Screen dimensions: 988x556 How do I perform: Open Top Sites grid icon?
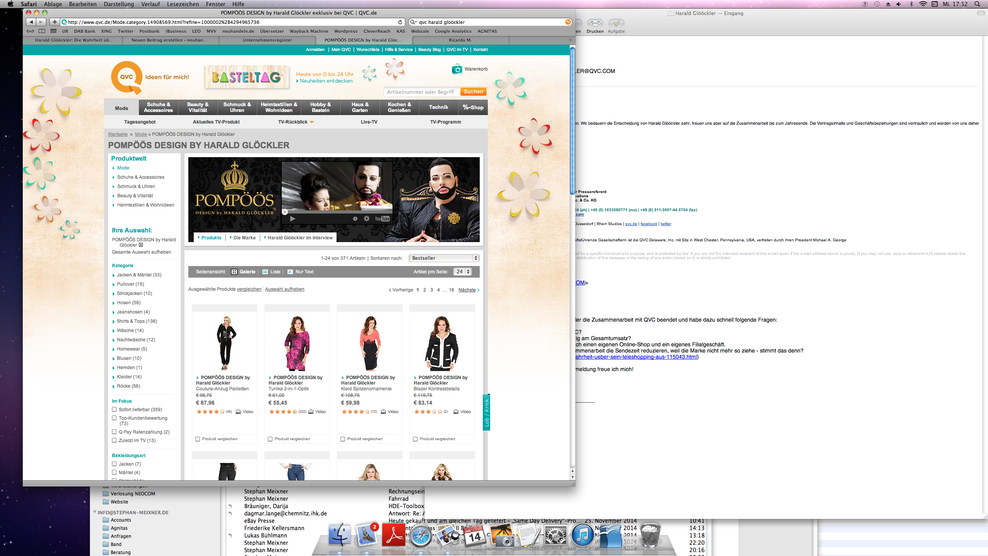tap(53, 31)
